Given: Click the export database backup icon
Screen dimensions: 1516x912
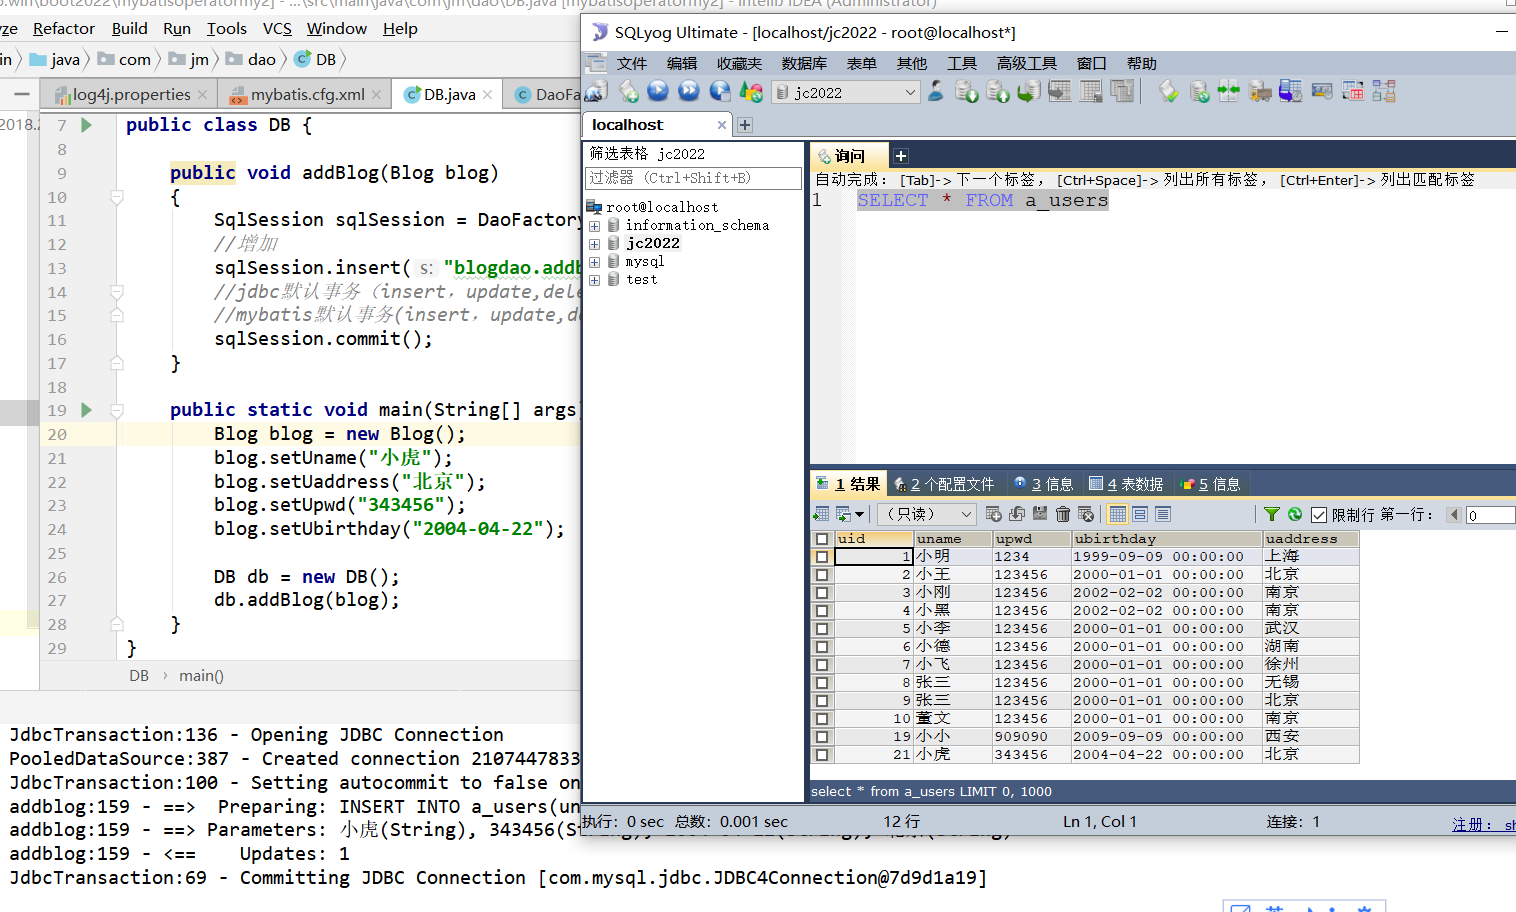Looking at the screenshot, I should click(966, 91).
